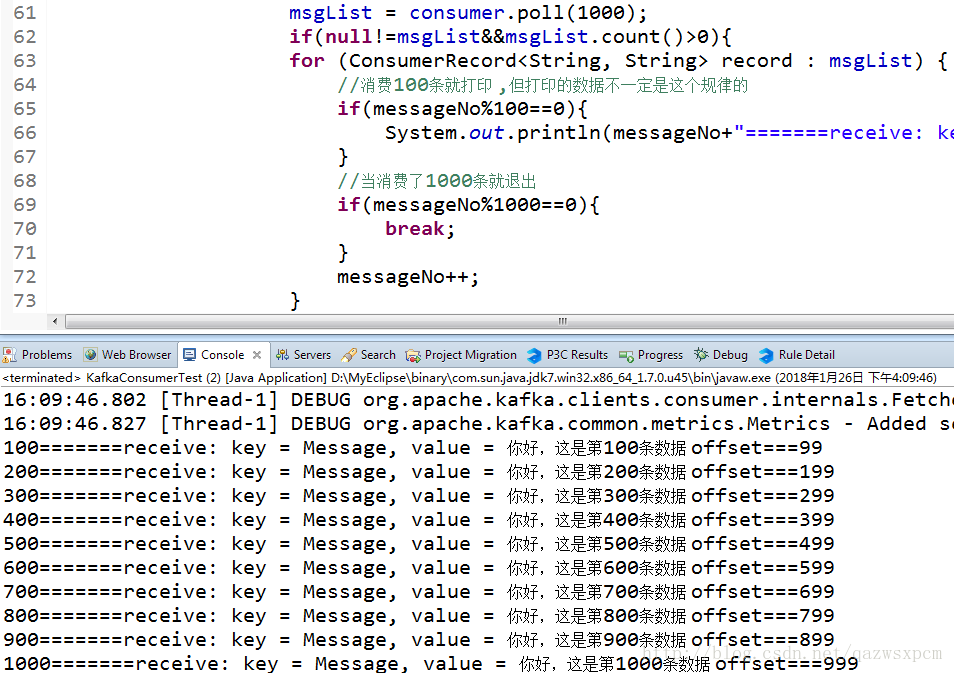
Task: Click the offset===999 console output line
Action: coord(786,663)
